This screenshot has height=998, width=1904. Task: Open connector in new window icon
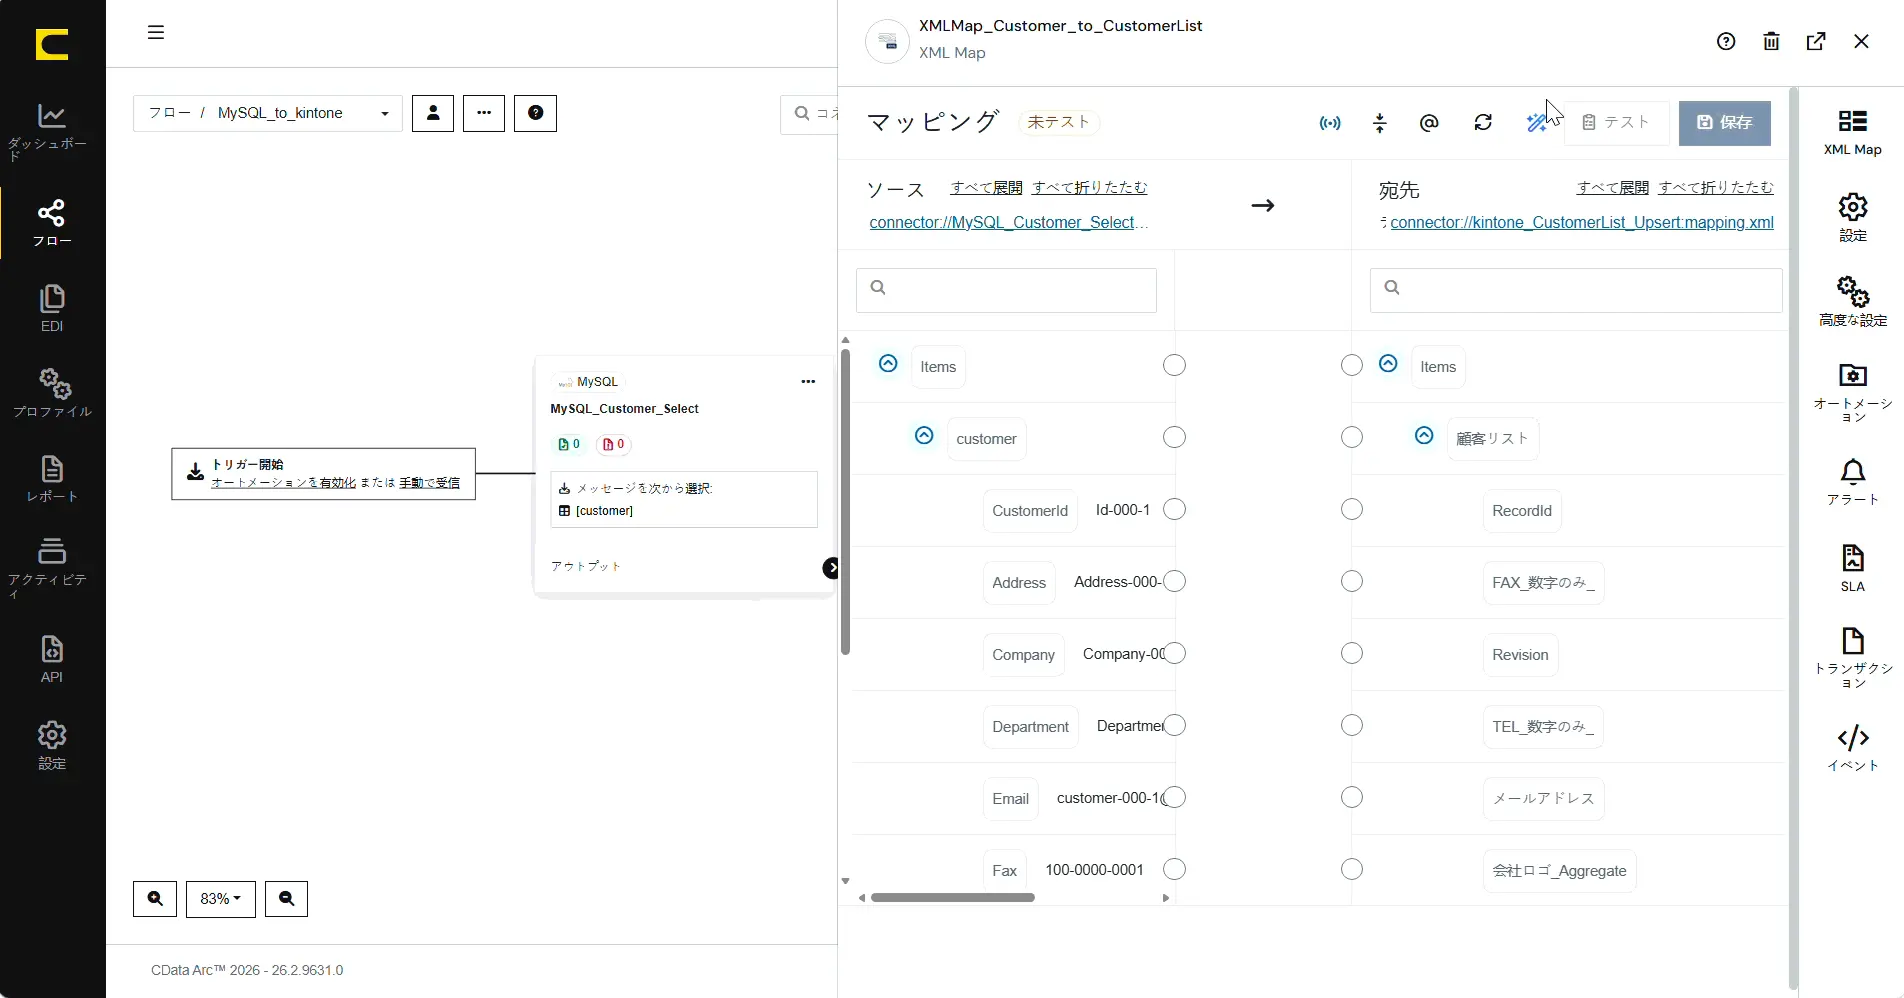click(1816, 41)
